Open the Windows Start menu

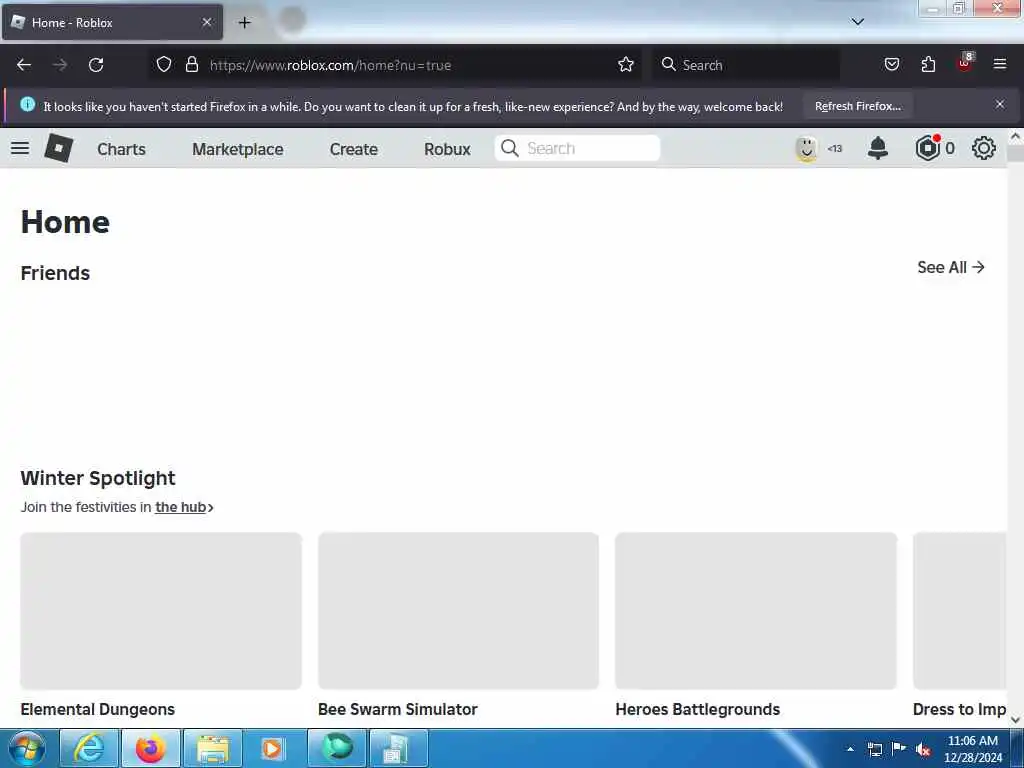pyautogui.click(x=27, y=748)
